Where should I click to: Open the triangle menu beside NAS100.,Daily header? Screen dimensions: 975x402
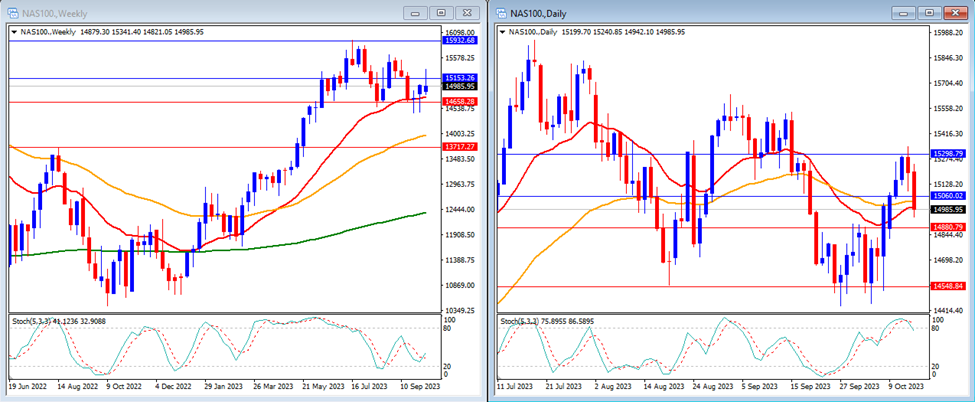click(x=504, y=31)
